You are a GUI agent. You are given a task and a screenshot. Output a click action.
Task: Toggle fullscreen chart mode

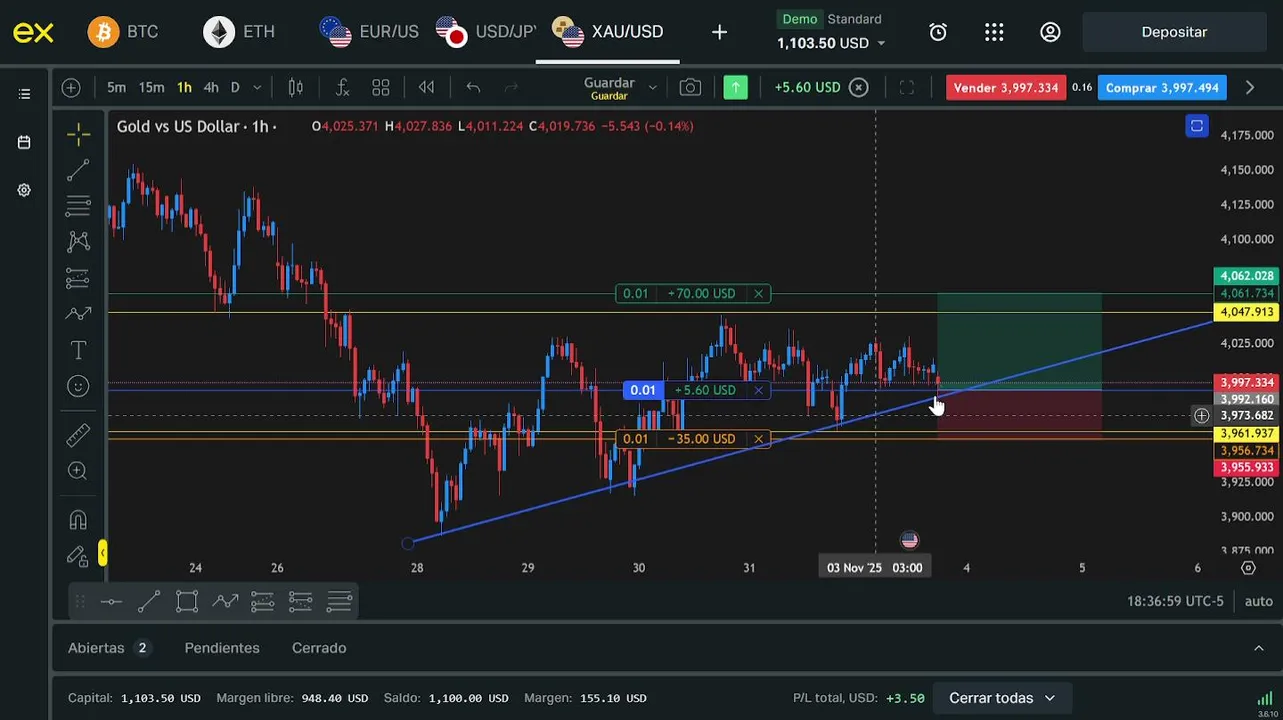[907, 88]
